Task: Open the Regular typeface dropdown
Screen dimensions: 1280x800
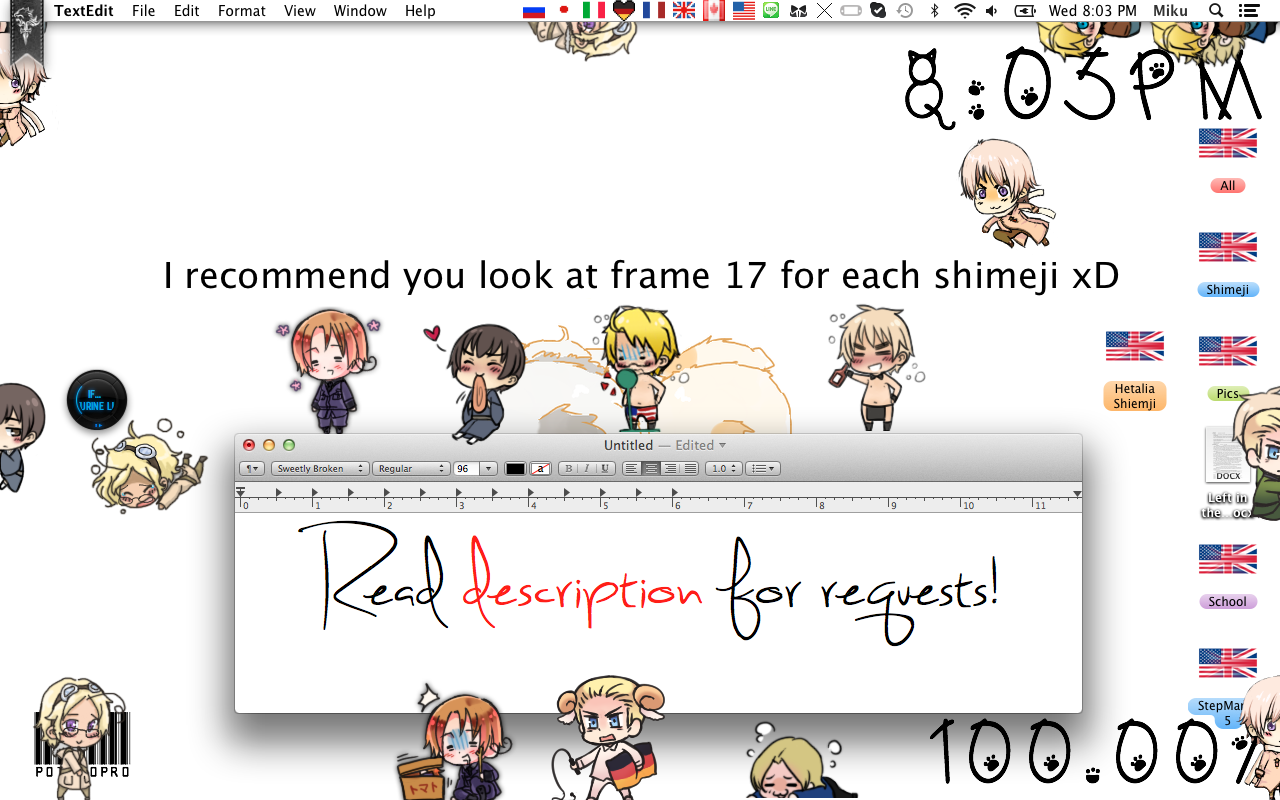Action: click(411, 468)
